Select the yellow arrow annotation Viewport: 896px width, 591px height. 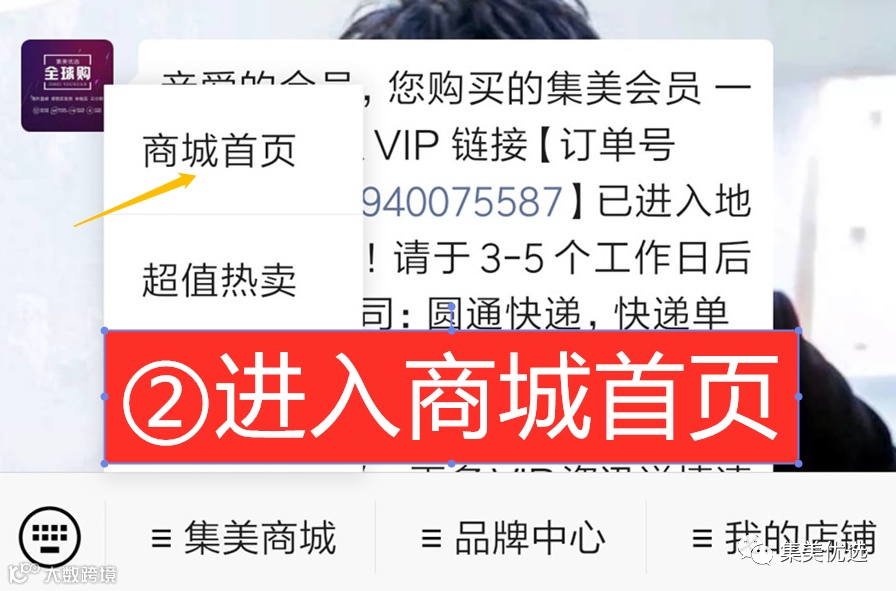coord(135,199)
